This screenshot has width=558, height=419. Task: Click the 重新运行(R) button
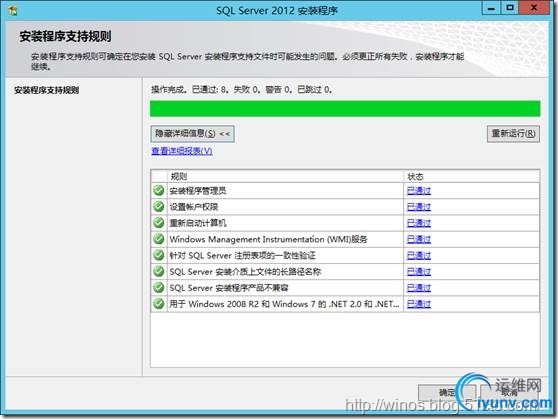(513, 134)
